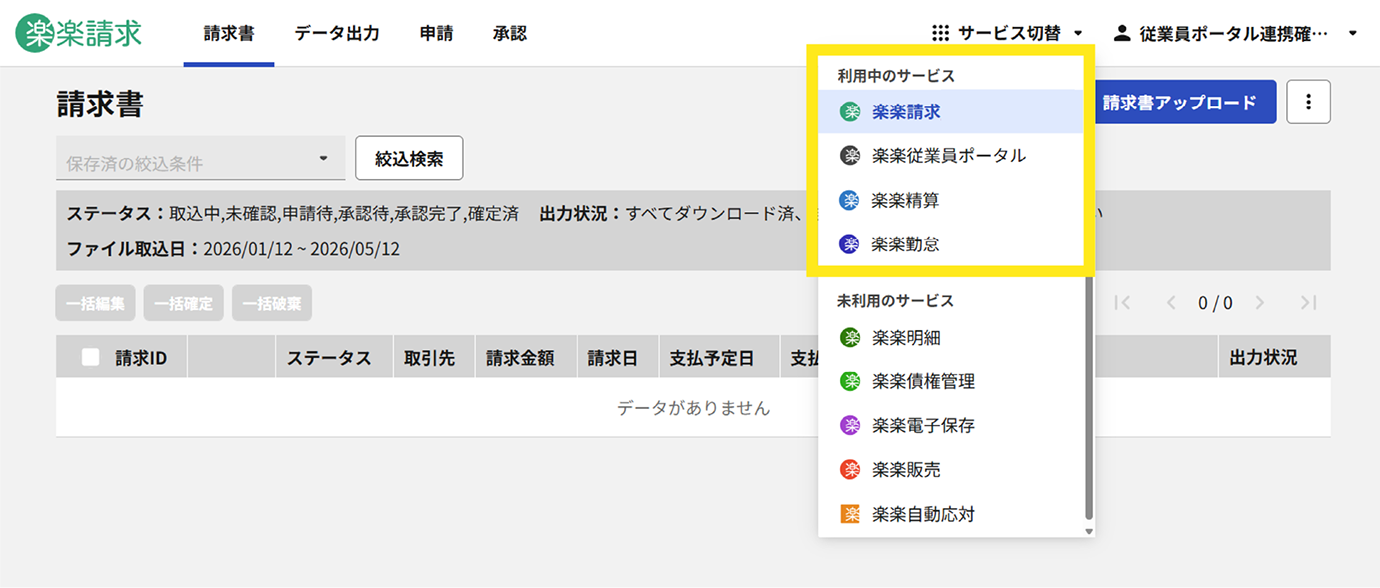This screenshot has width=1380, height=588.
Task: Click the 未利用のサービス section heading
Action: (x=896, y=301)
